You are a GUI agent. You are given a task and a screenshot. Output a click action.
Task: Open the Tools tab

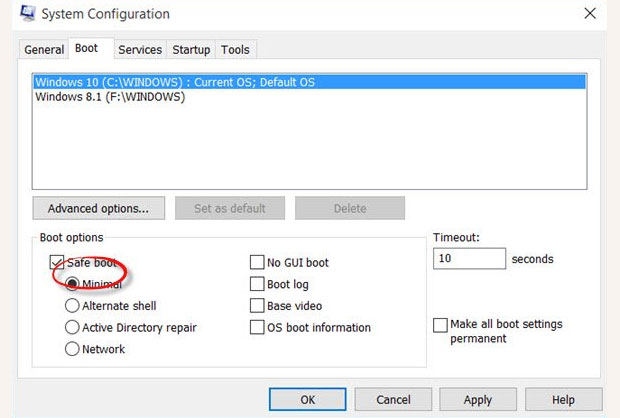[235, 50]
